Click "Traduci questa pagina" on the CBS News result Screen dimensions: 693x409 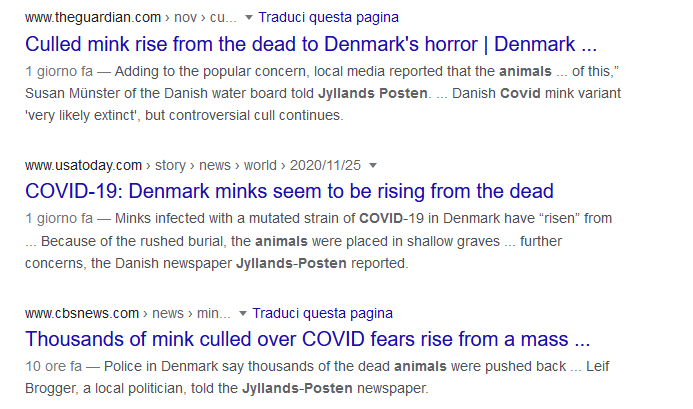click(x=325, y=312)
